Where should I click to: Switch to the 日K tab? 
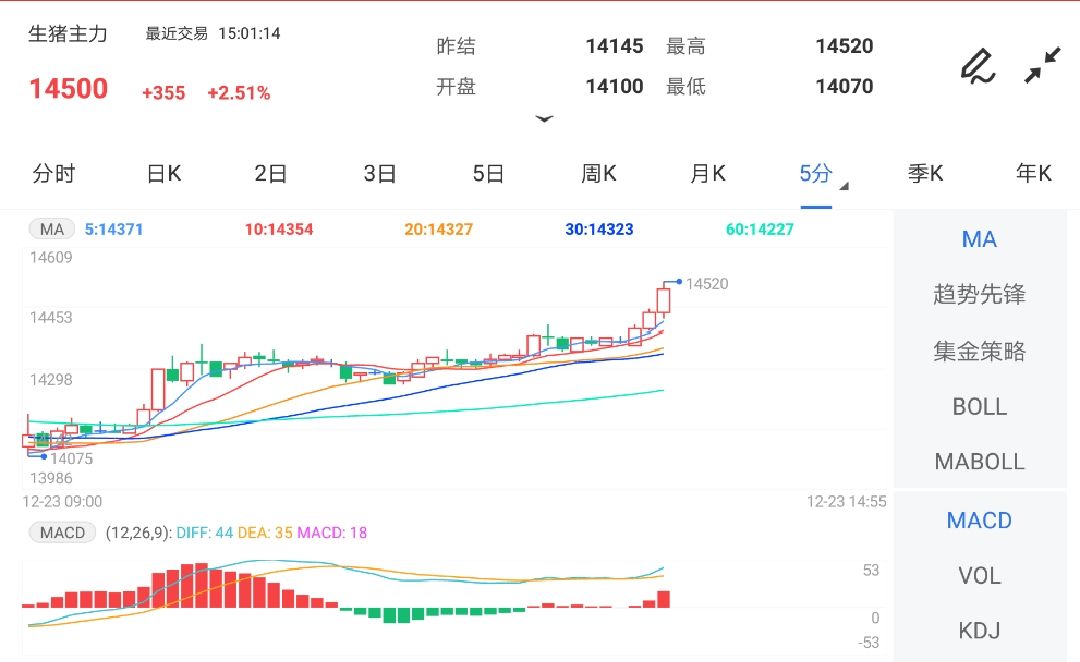(162, 173)
